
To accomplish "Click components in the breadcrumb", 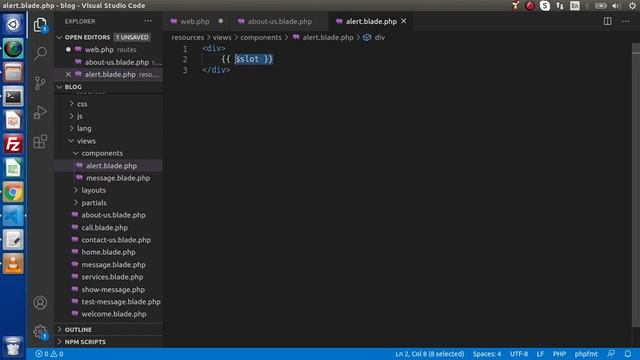I will tap(261, 37).
